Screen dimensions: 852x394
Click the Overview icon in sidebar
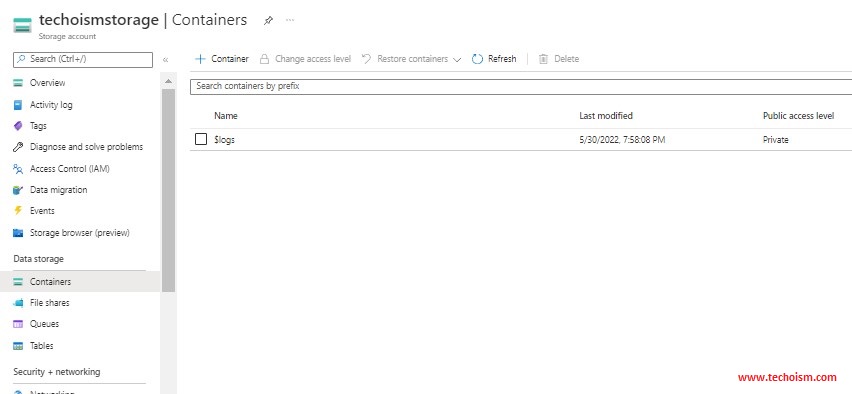pos(18,83)
